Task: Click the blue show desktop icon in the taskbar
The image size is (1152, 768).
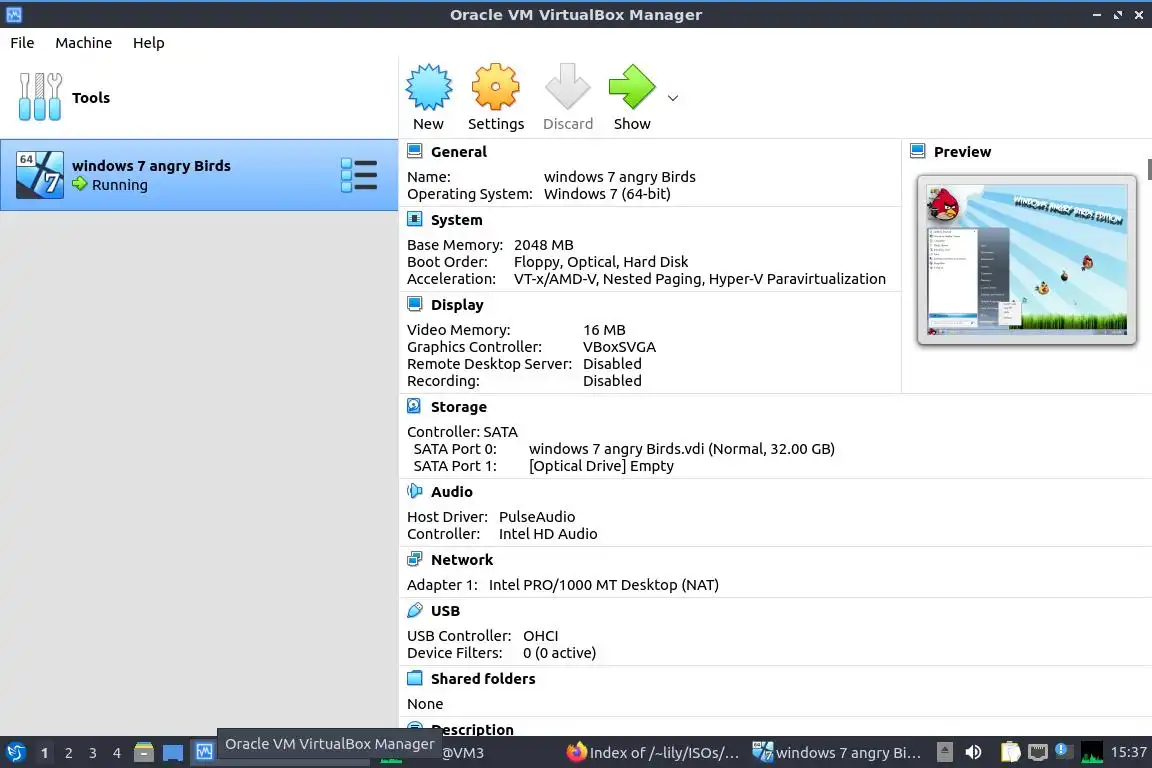Action: [173, 753]
